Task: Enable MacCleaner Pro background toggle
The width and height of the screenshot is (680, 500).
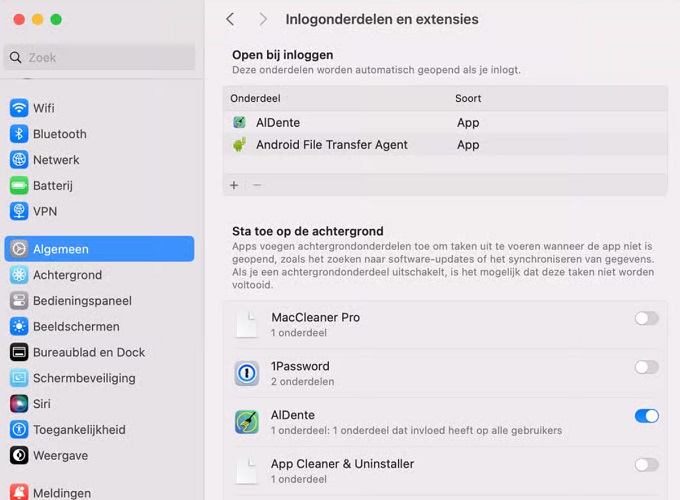Action: click(647, 318)
